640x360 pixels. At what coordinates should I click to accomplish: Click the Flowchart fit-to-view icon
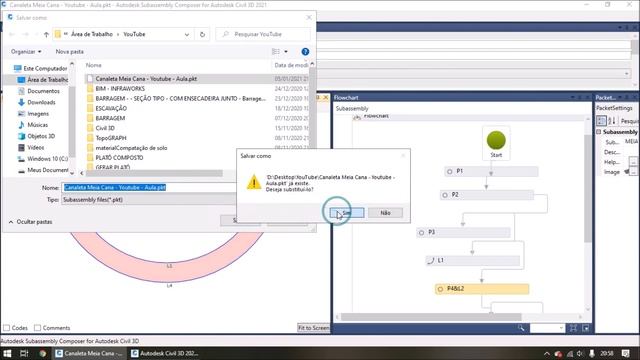pyautogui.click(x=573, y=328)
